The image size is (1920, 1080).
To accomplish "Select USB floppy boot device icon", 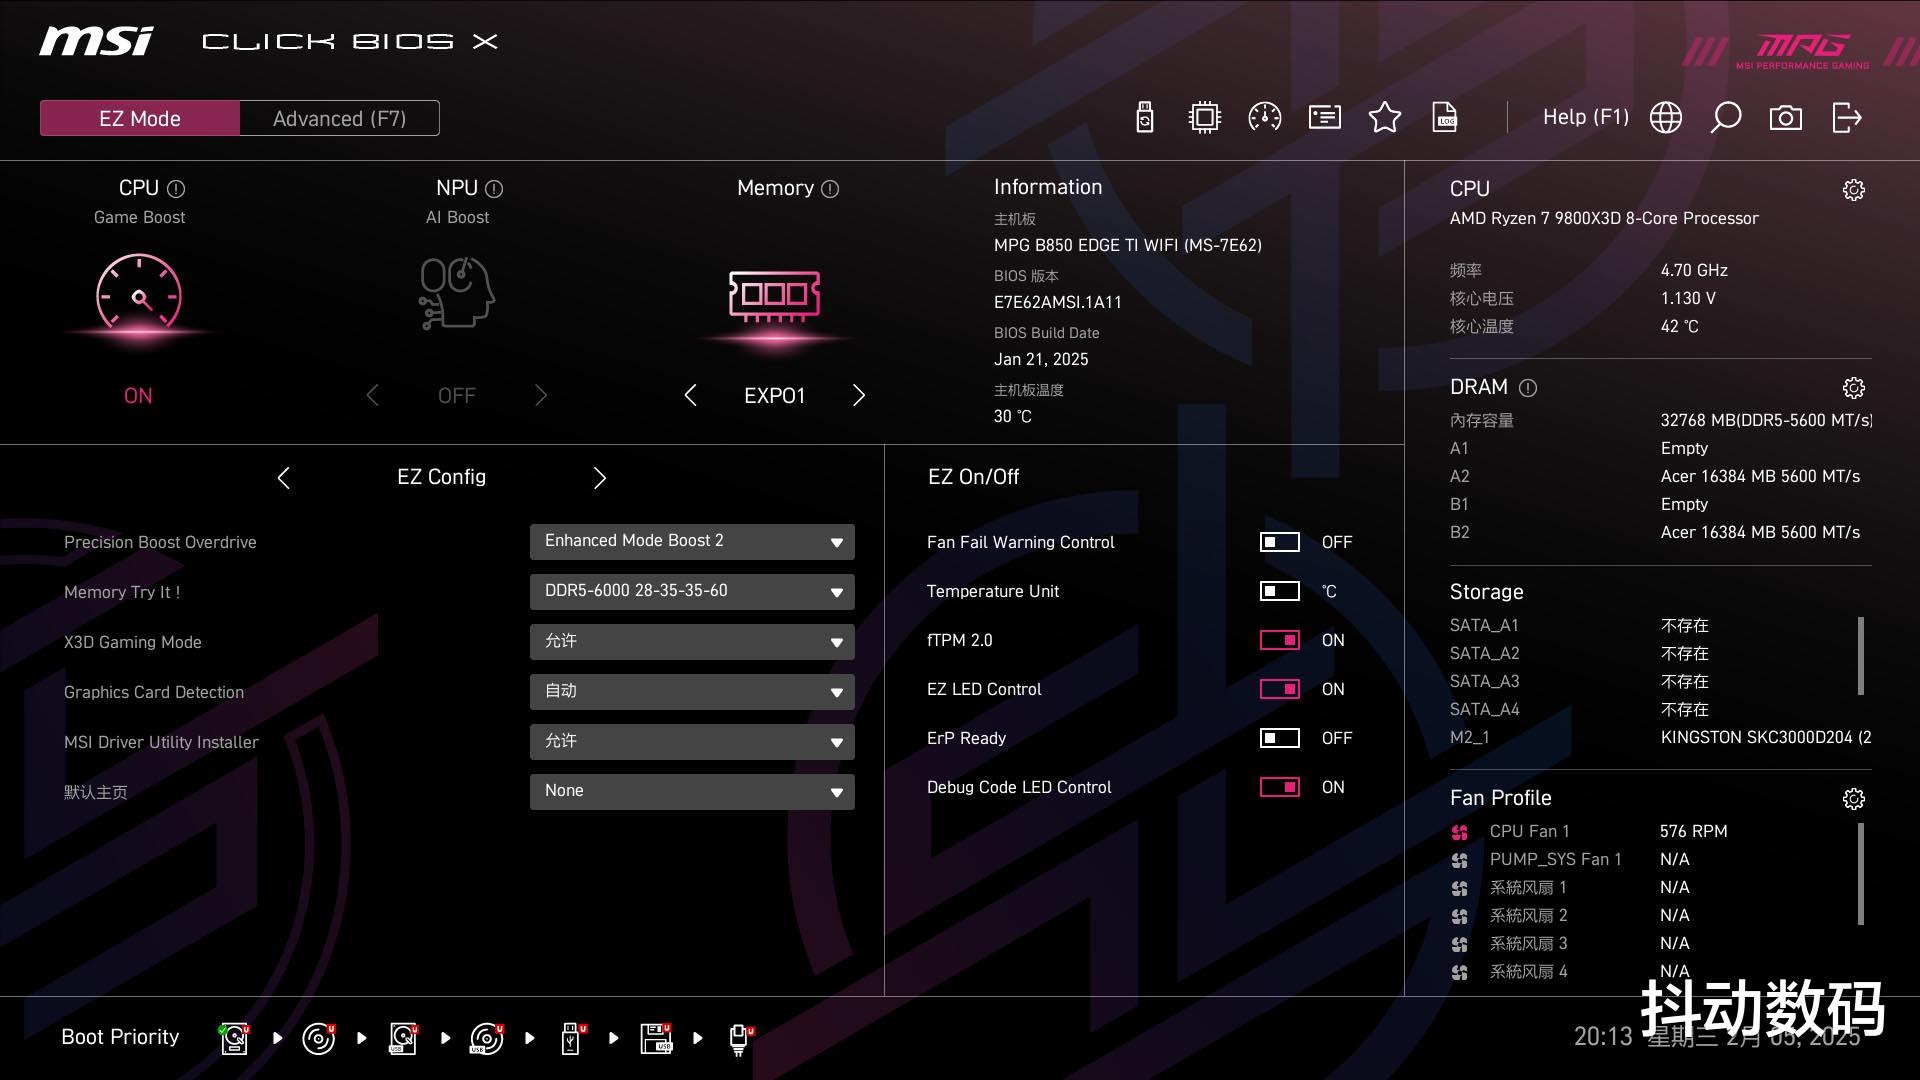I will [657, 1038].
